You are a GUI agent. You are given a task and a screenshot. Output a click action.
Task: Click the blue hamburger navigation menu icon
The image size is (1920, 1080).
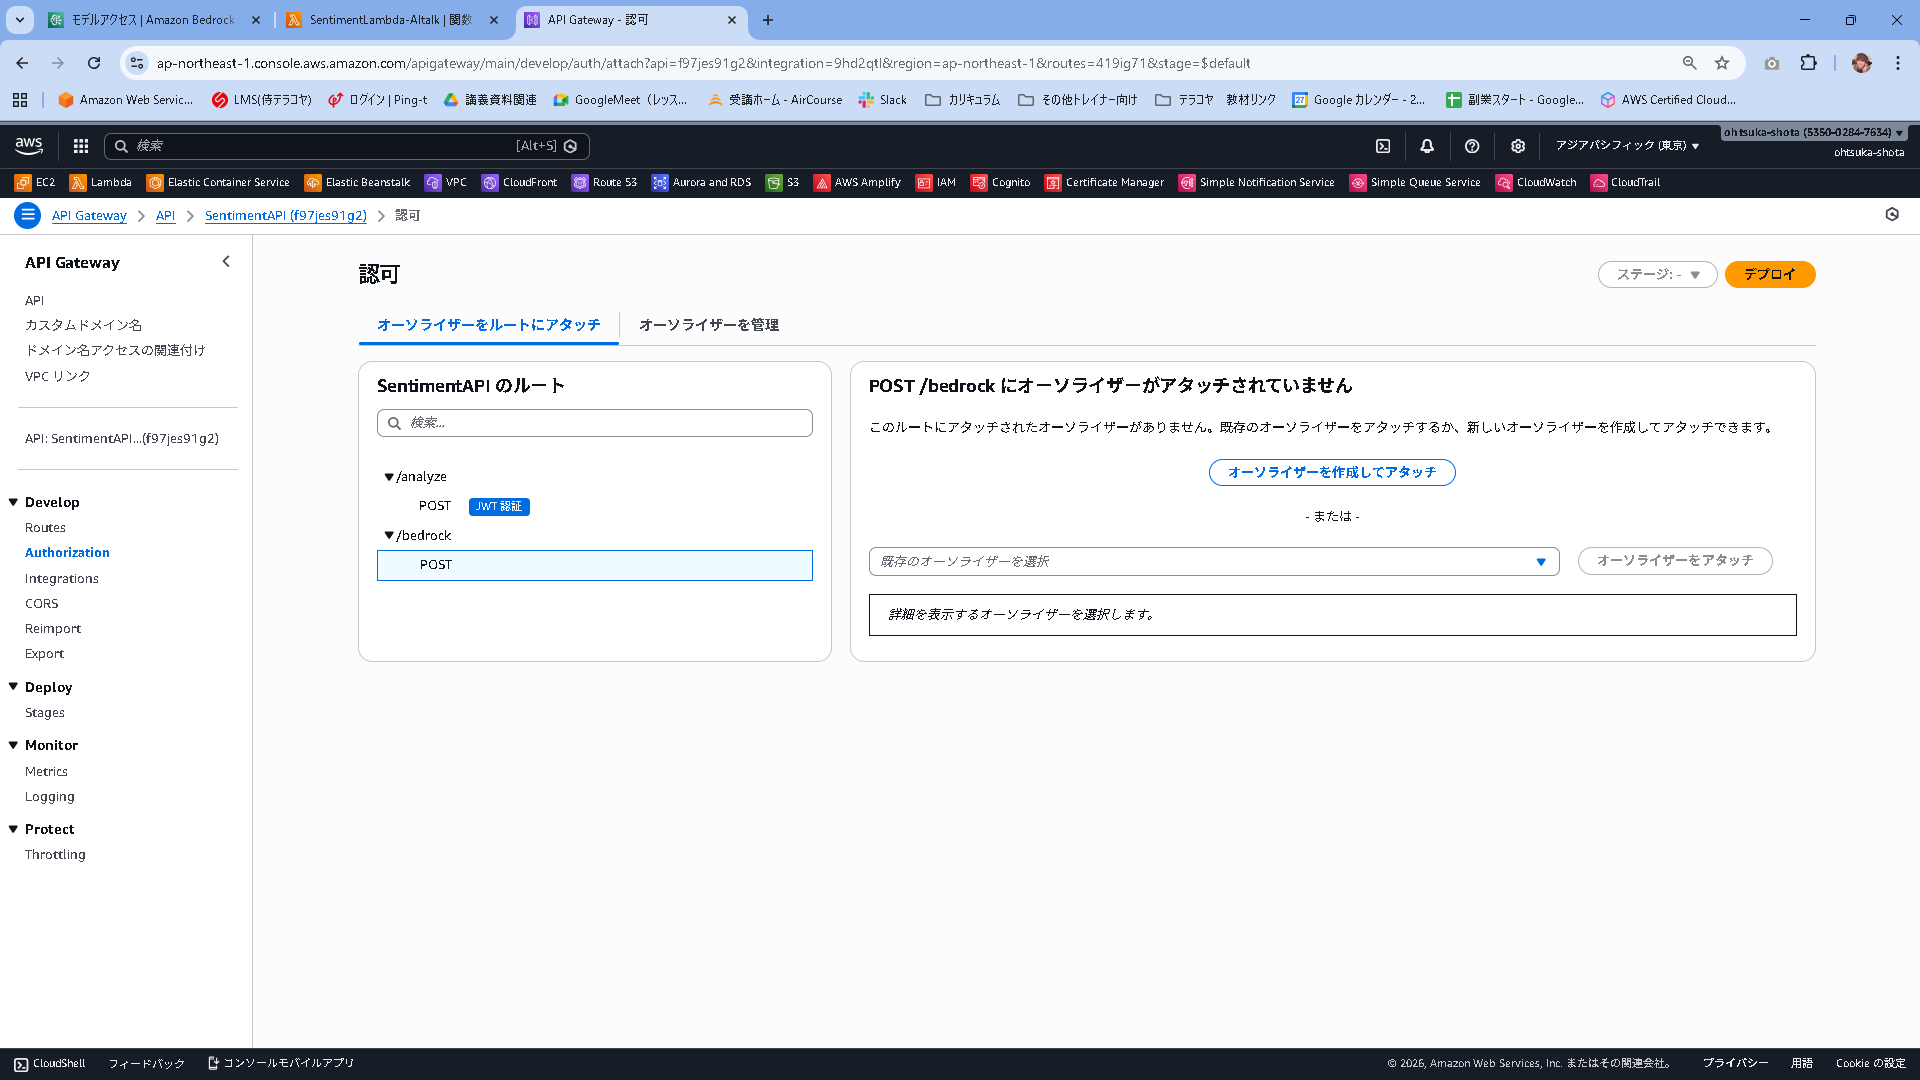[28, 215]
